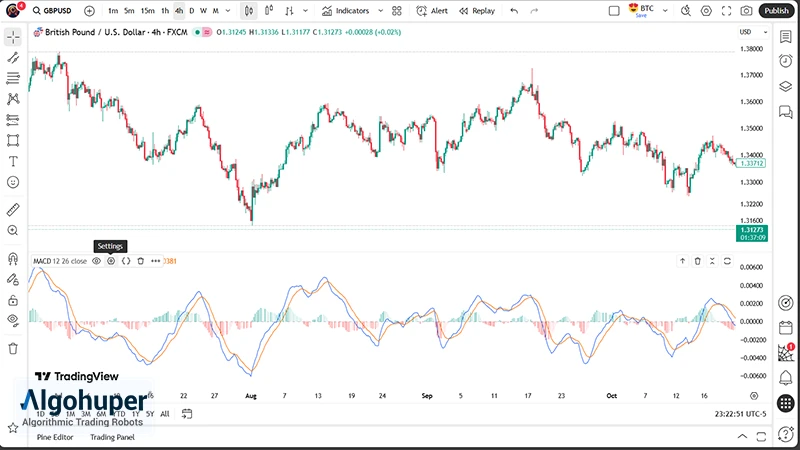Click the GBPUSD symbol search field
This screenshot has width=800, height=450.
pyautogui.click(x=54, y=11)
